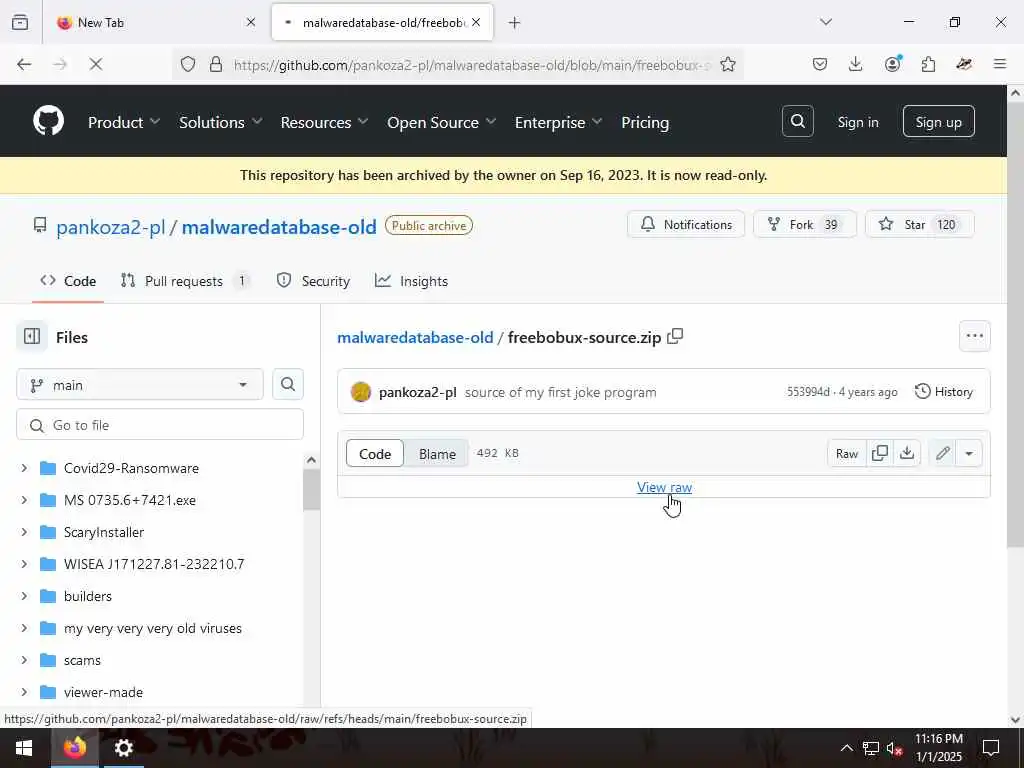Switch to Blame view toggle
This screenshot has width=1024, height=768.
coord(437,454)
